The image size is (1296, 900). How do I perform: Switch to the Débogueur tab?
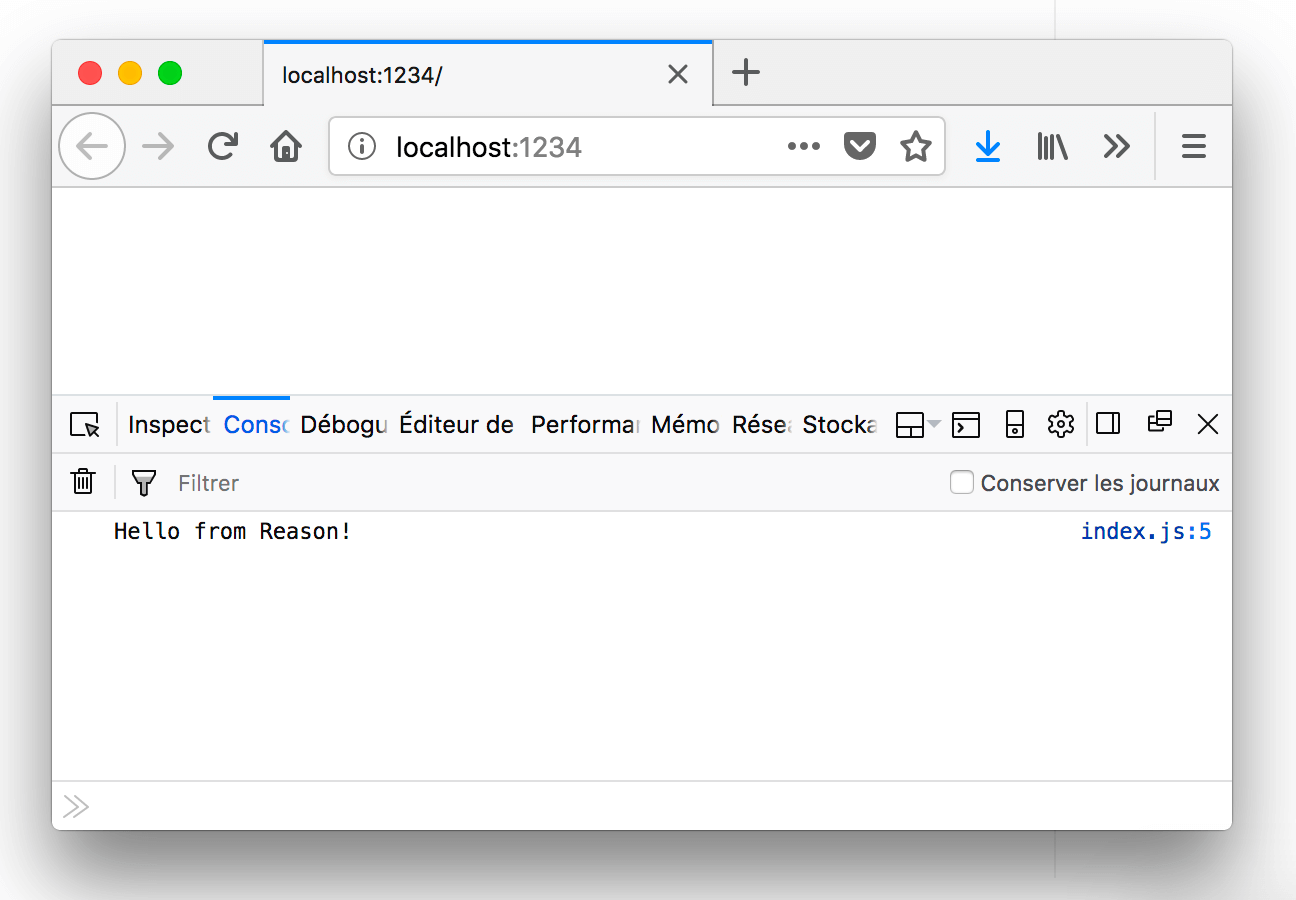pyautogui.click(x=343, y=425)
